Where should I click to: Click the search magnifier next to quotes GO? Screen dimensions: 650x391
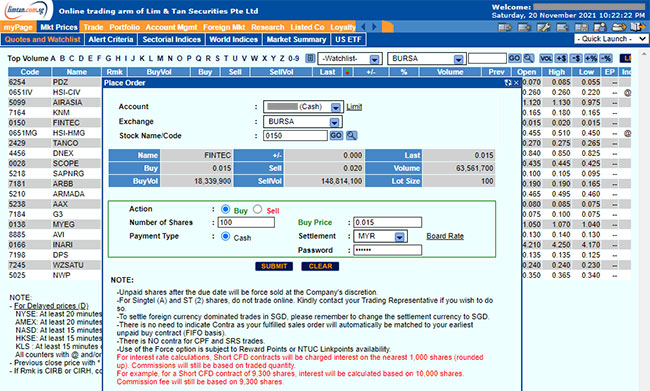528,58
